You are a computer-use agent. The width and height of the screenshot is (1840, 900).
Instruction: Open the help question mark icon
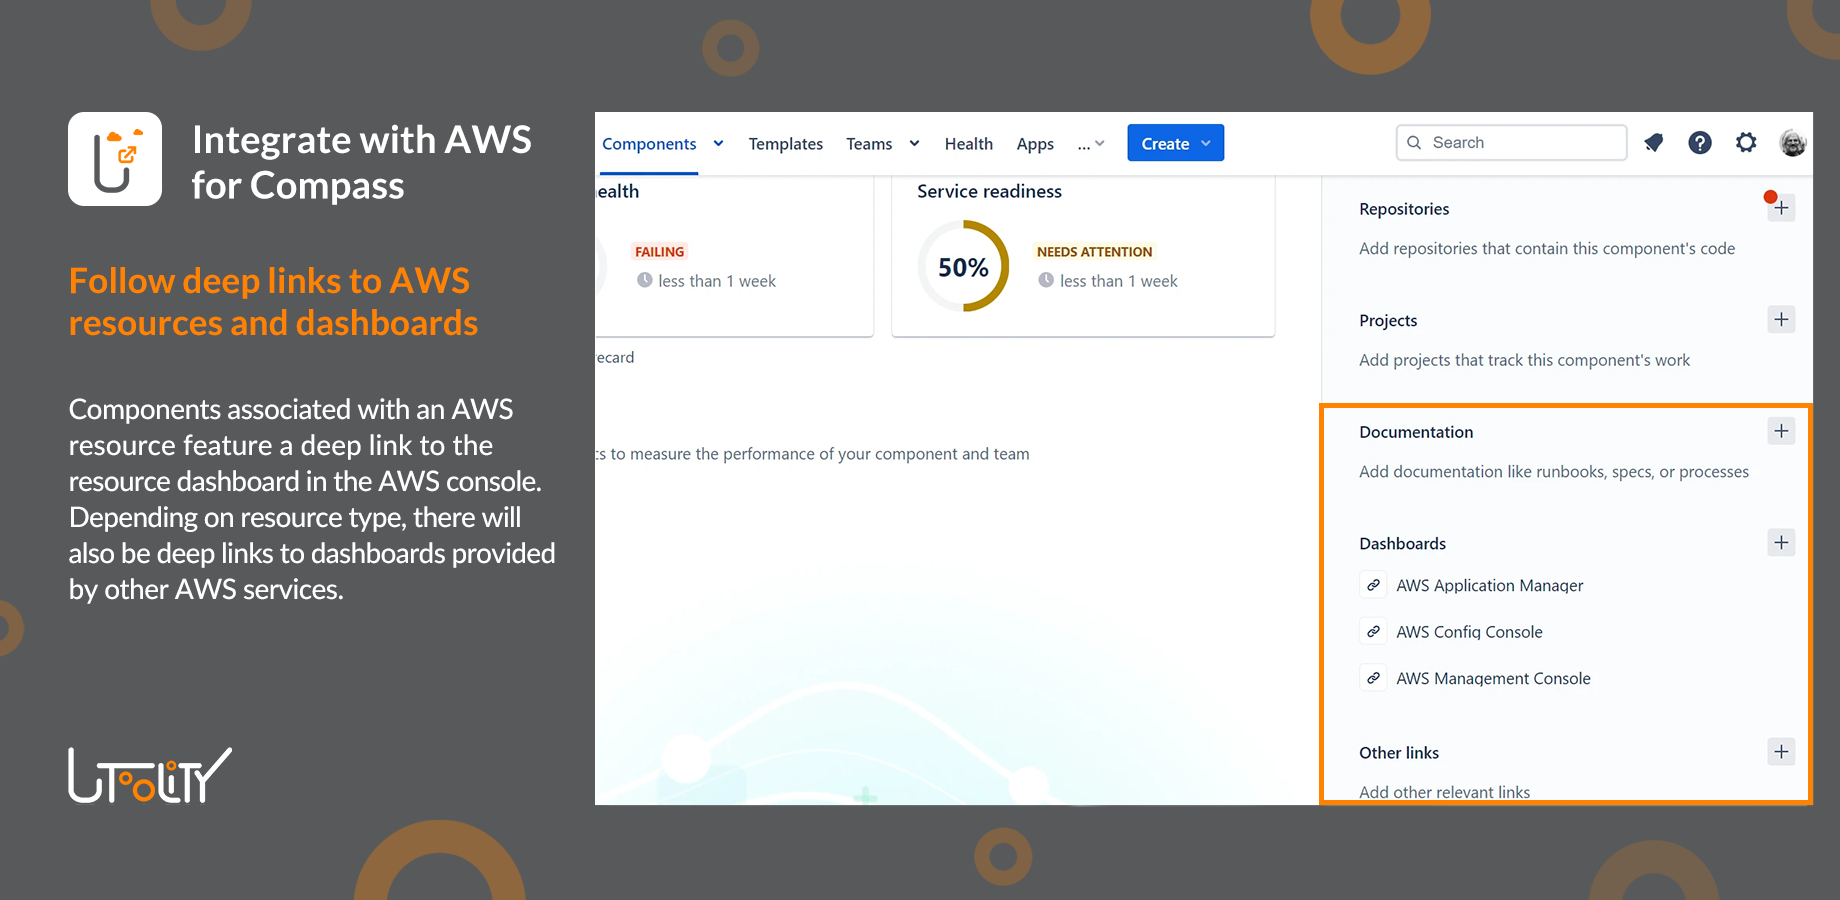point(1700,143)
